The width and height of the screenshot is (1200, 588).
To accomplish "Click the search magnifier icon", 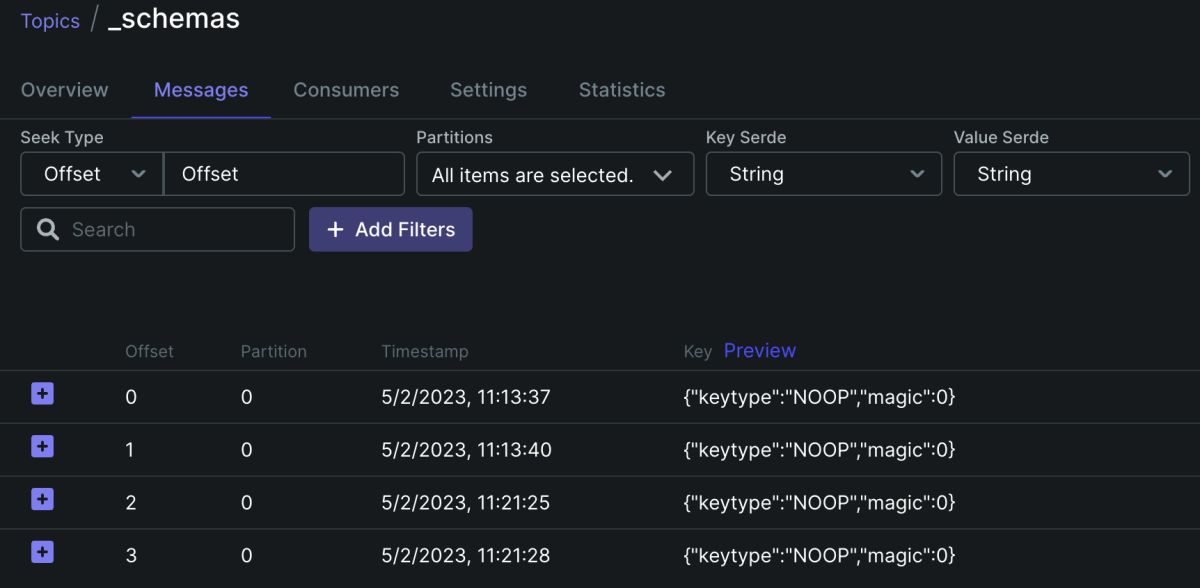I will (47, 229).
